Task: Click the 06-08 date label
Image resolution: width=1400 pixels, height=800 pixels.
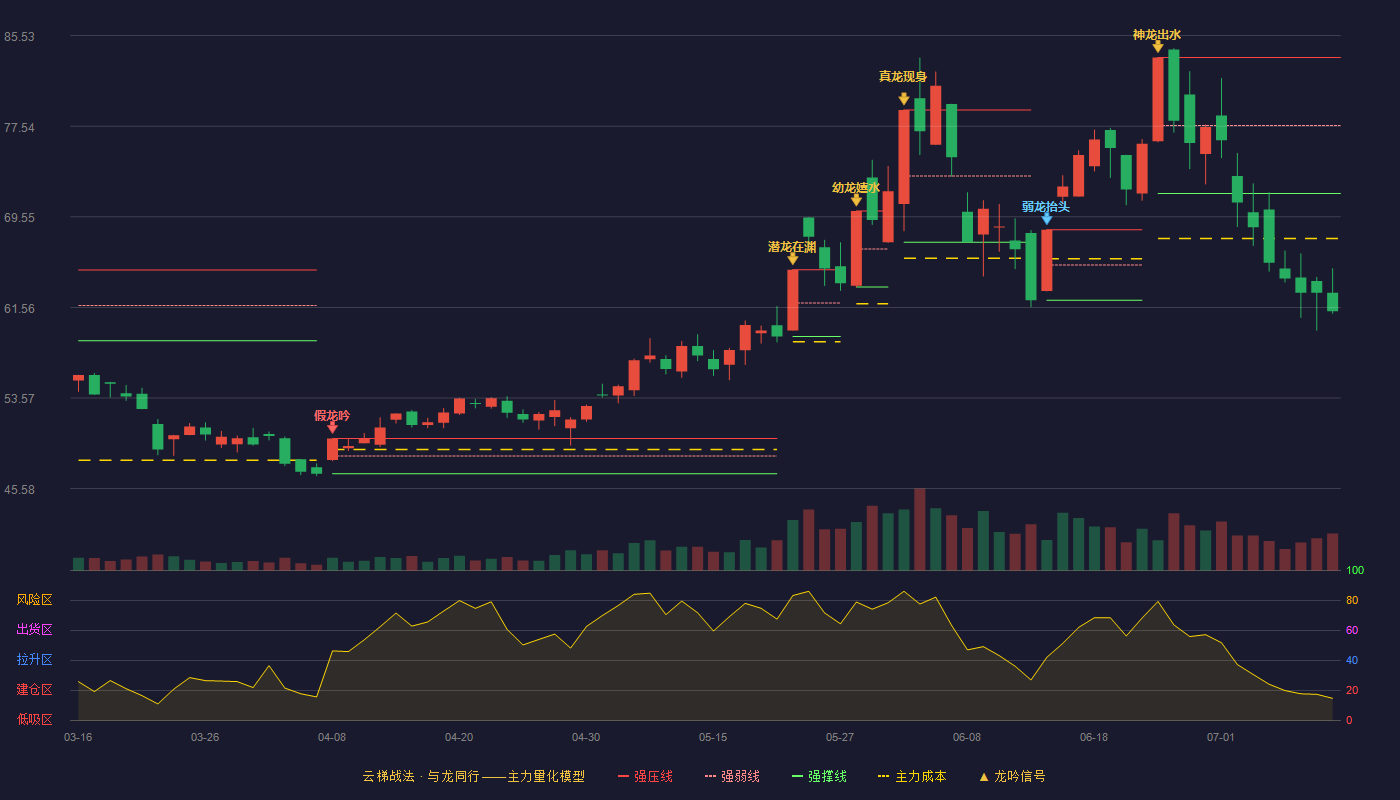Action: 967,737
